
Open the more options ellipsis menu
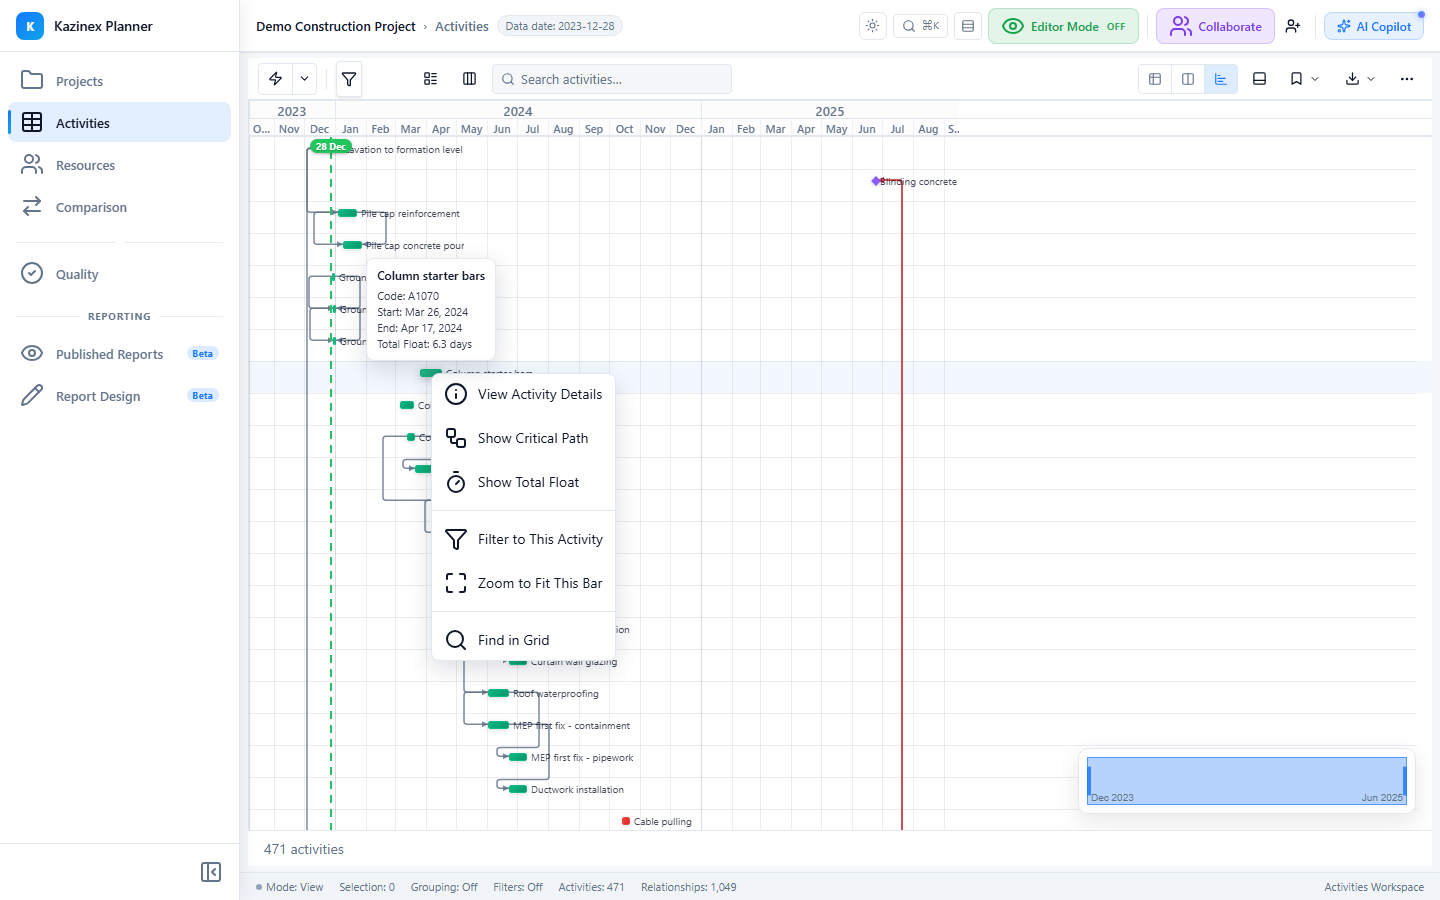[1407, 79]
